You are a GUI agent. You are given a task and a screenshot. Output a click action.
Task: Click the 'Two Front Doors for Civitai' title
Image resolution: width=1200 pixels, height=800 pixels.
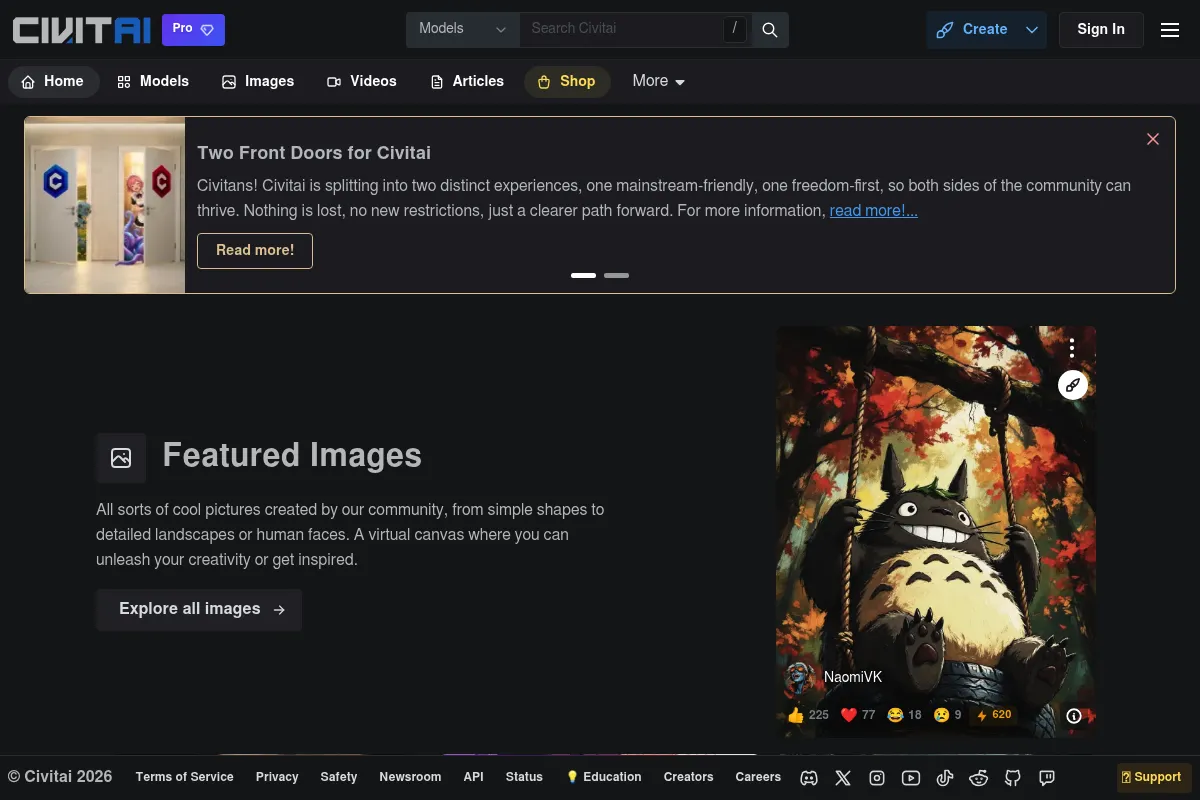(x=314, y=153)
